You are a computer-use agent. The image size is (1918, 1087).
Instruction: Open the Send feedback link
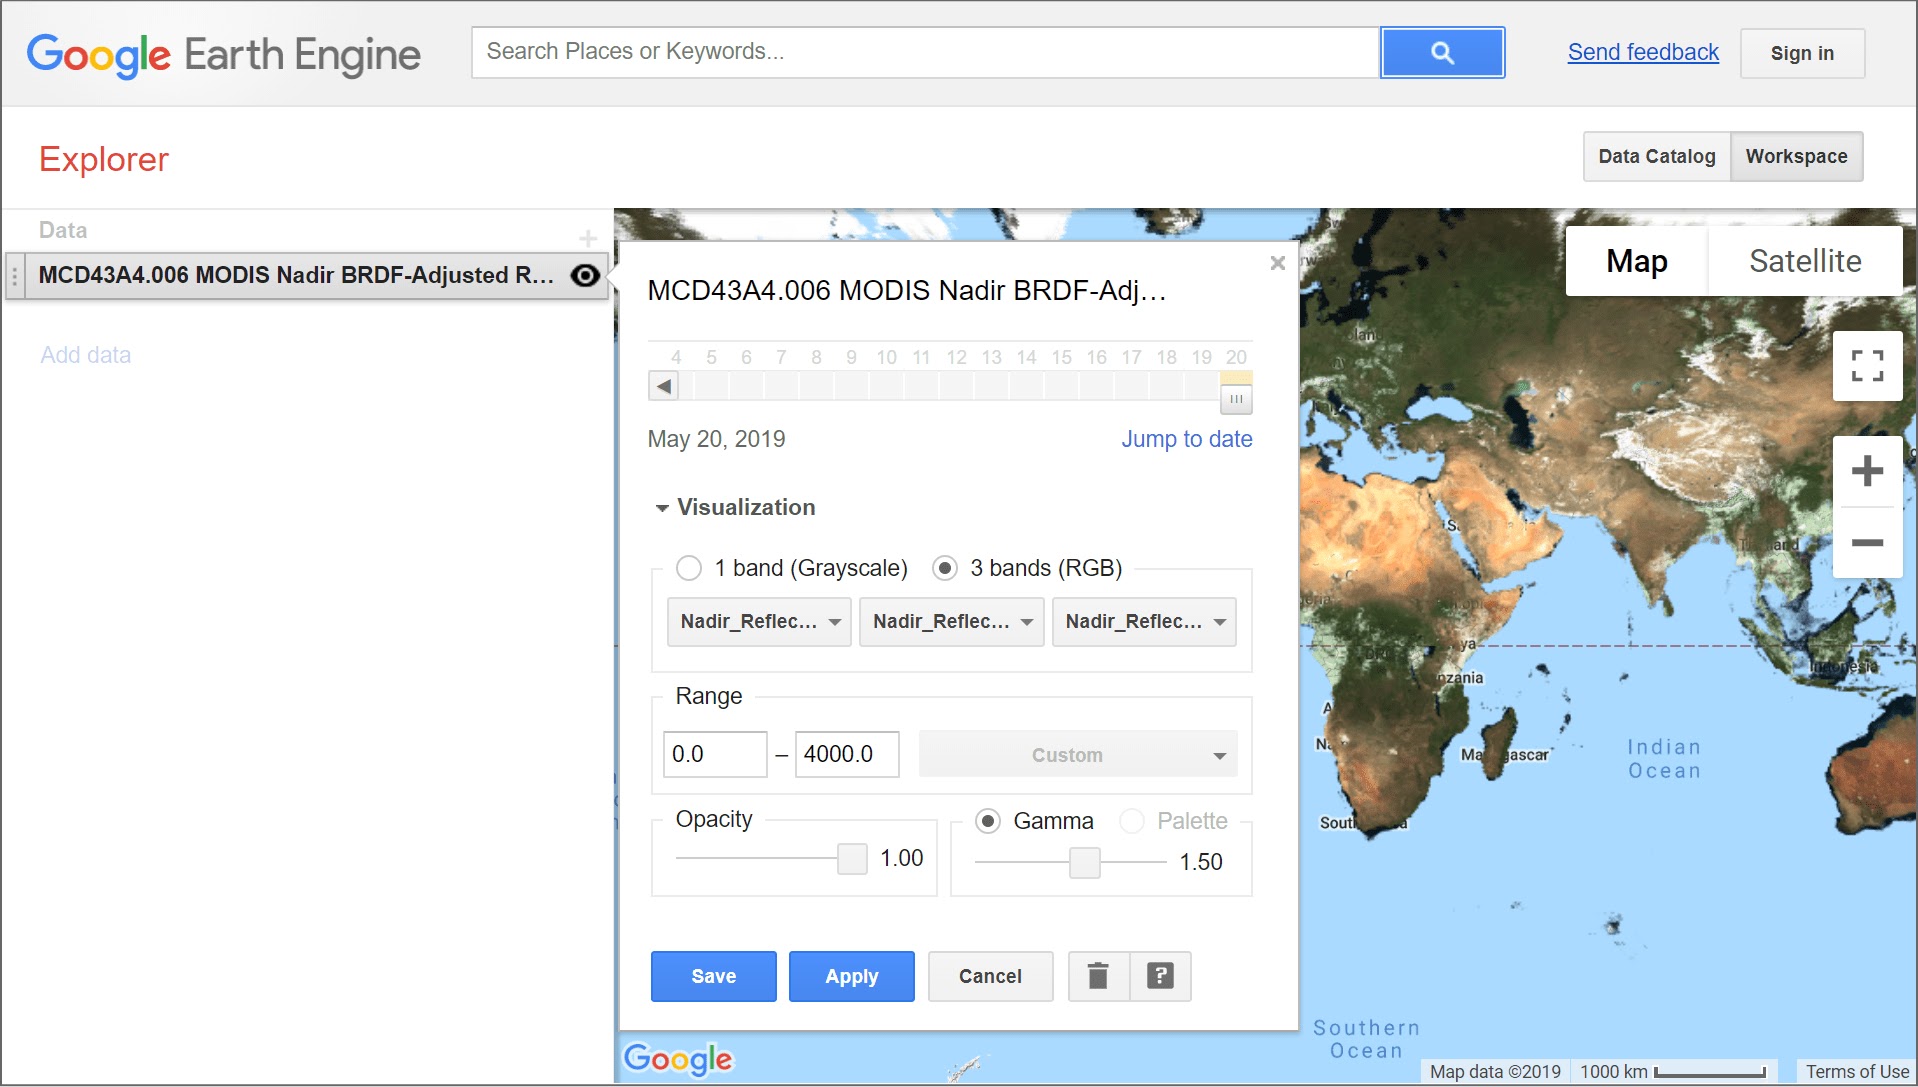coord(1643,52)
